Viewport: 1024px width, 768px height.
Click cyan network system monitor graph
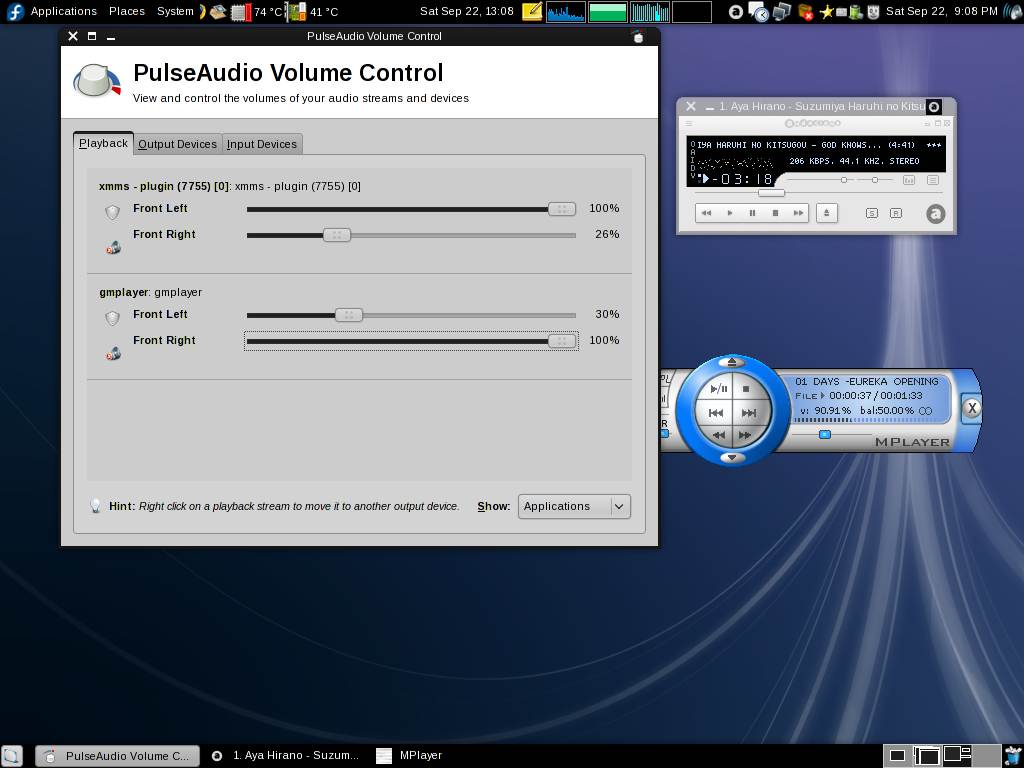pos(650,12)
